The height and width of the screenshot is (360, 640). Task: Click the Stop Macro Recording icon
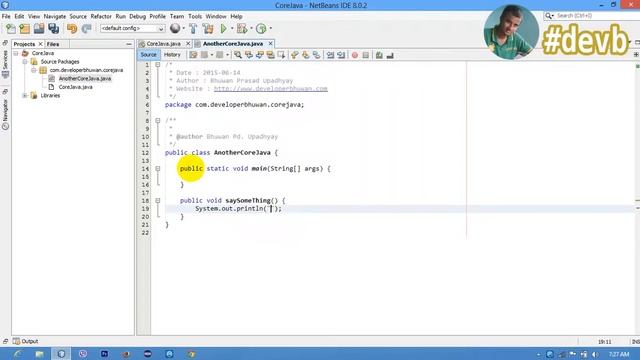366,55
